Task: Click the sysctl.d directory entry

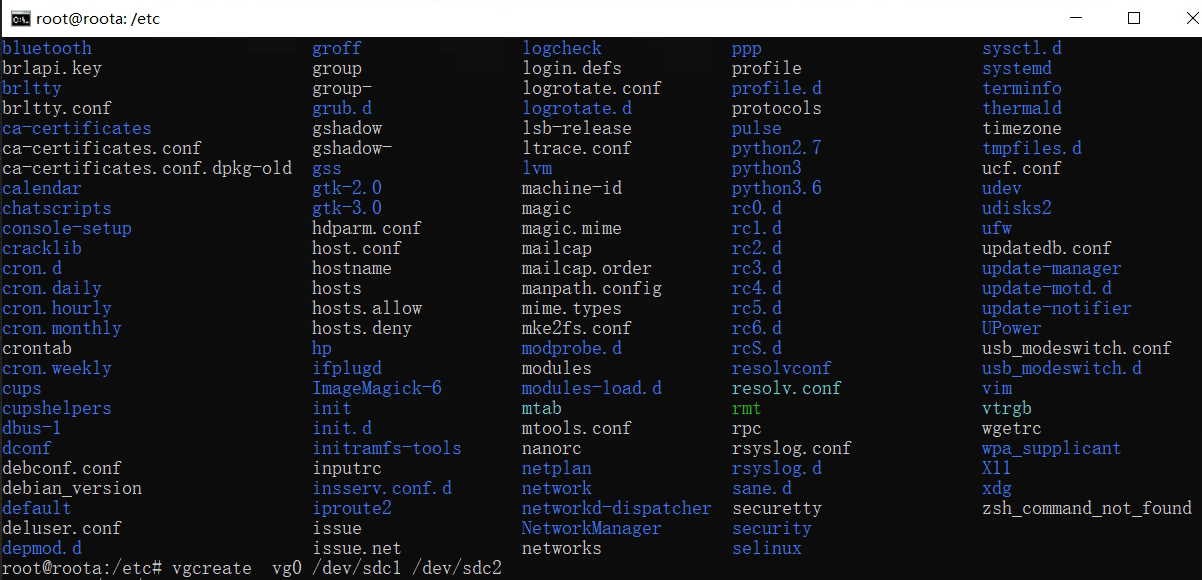Action: click(x=1021, y=48)
